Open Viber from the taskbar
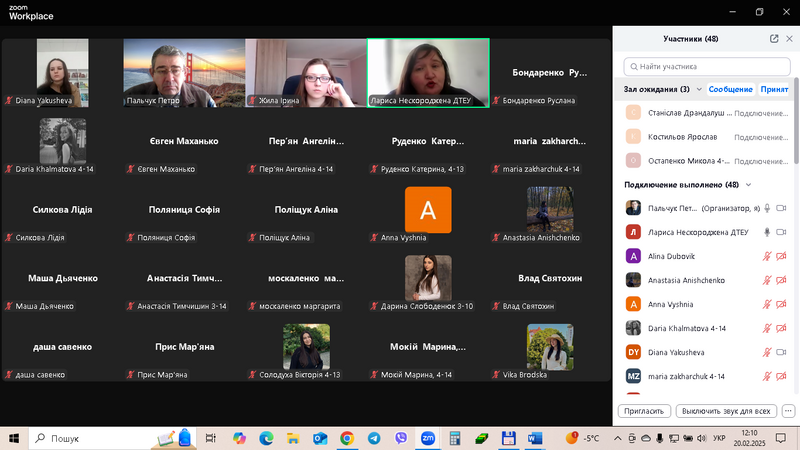Screen dimensions: 800x450 click(401, 438)
